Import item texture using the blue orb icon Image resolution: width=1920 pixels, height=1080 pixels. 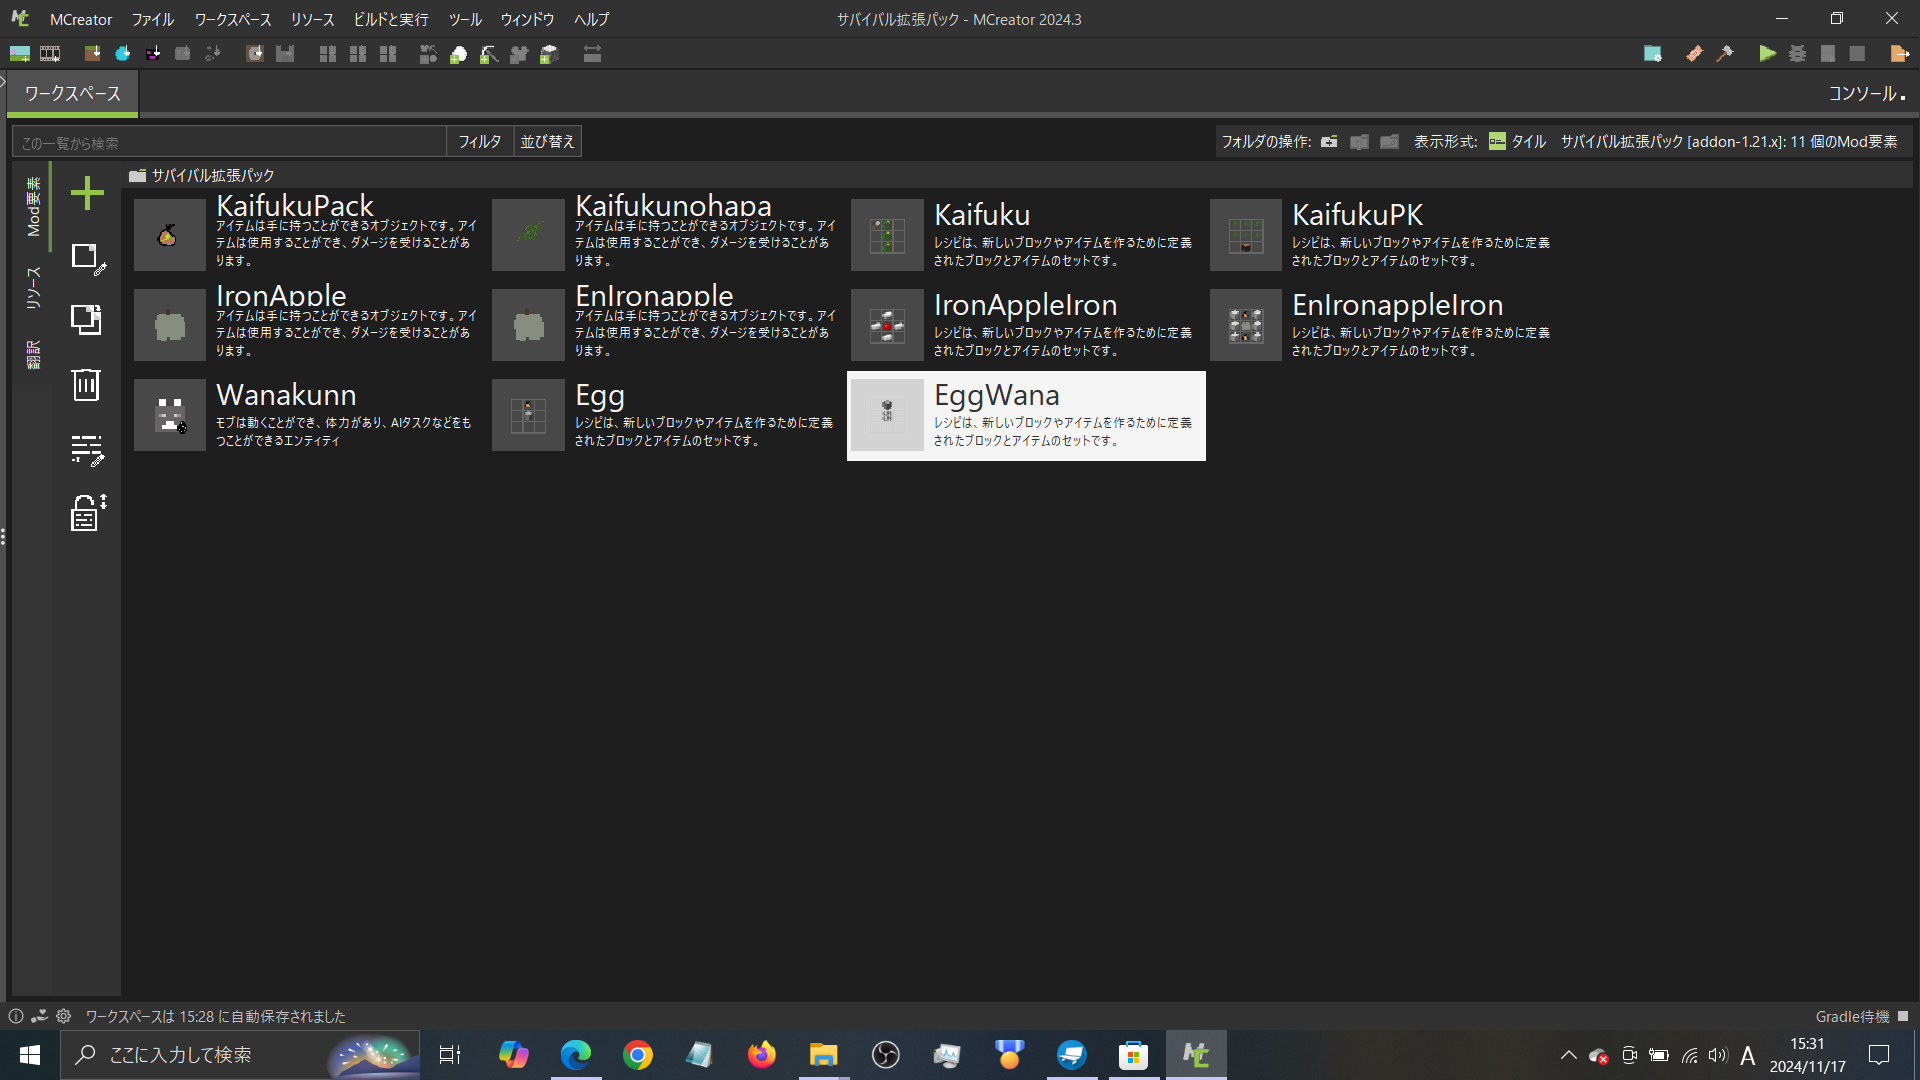[x=123, y=54]
